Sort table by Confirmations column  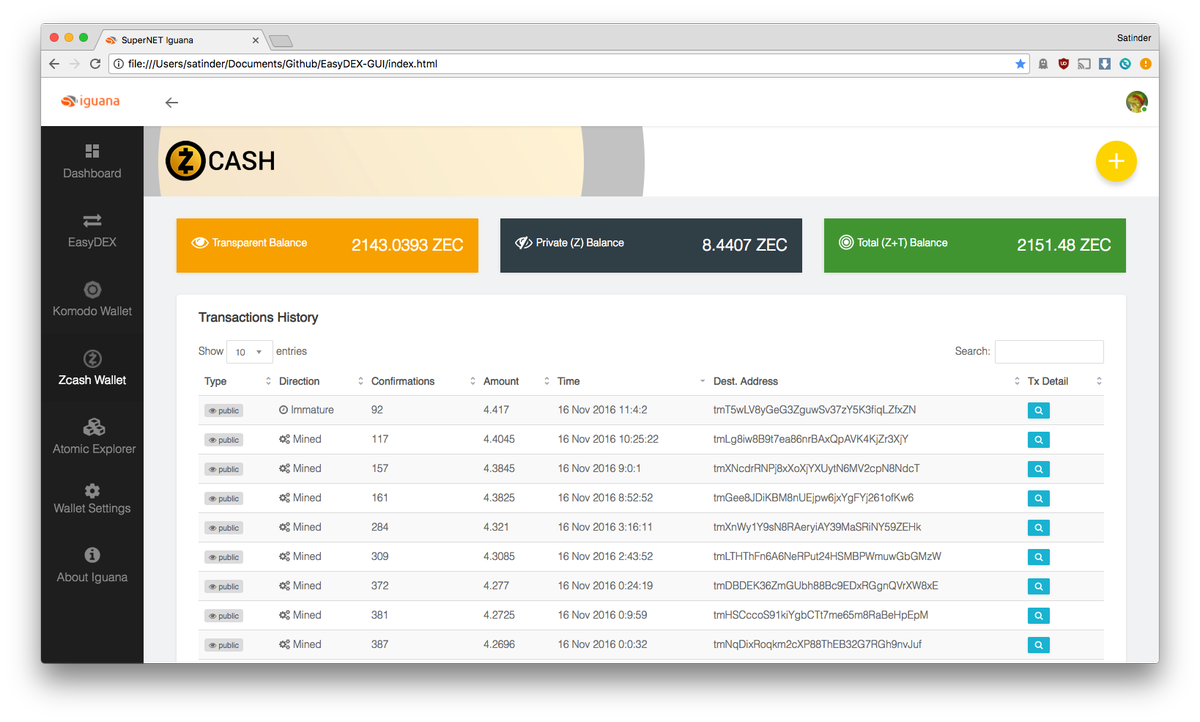coord(422,381)
